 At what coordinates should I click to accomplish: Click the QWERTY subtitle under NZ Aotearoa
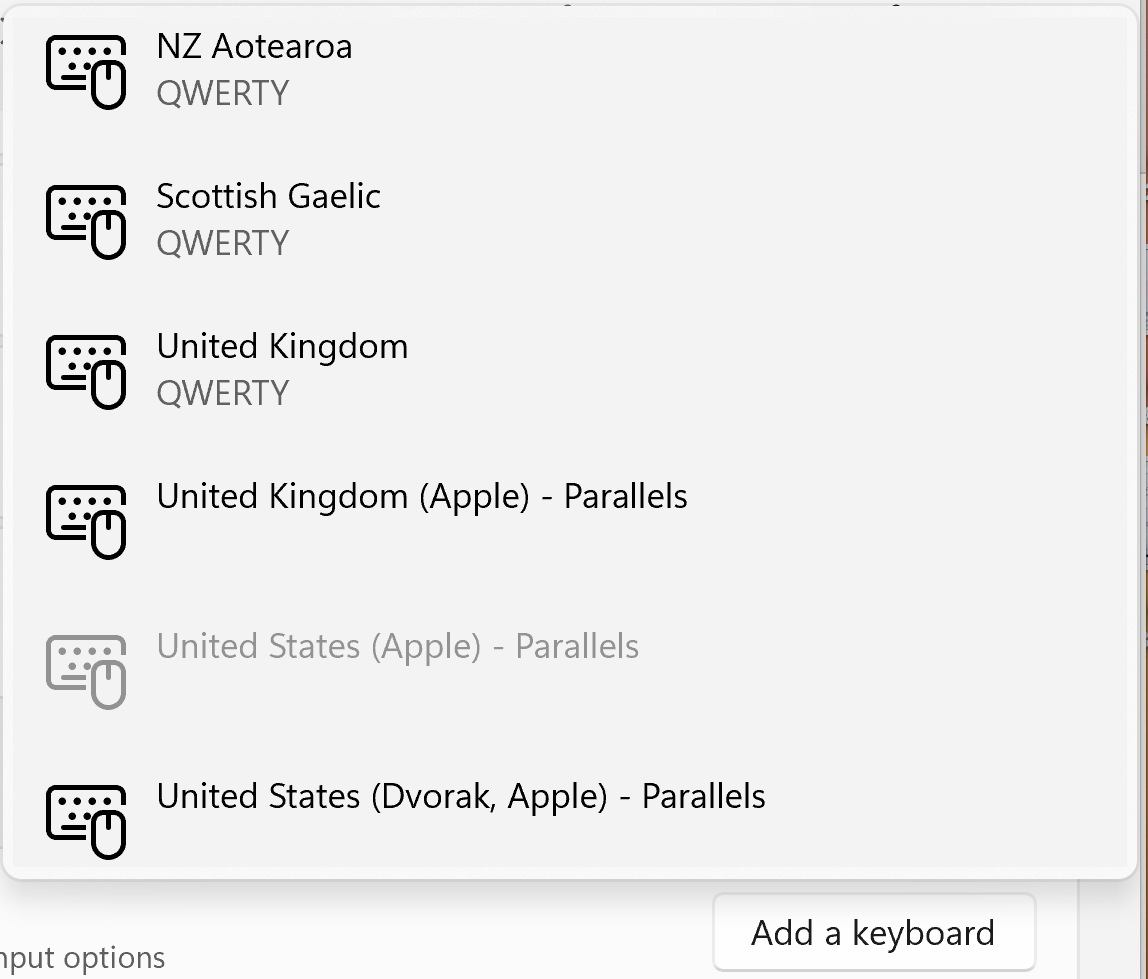point(222,92)
